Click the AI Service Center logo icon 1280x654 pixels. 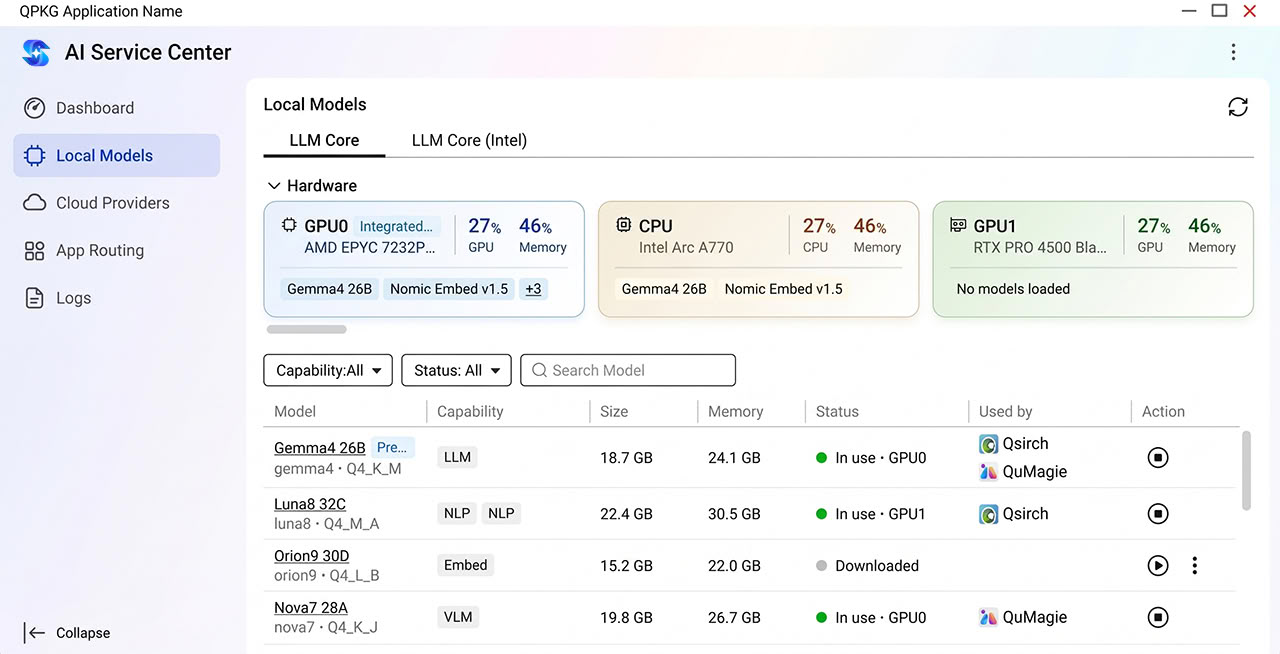(x=36, y=53)
